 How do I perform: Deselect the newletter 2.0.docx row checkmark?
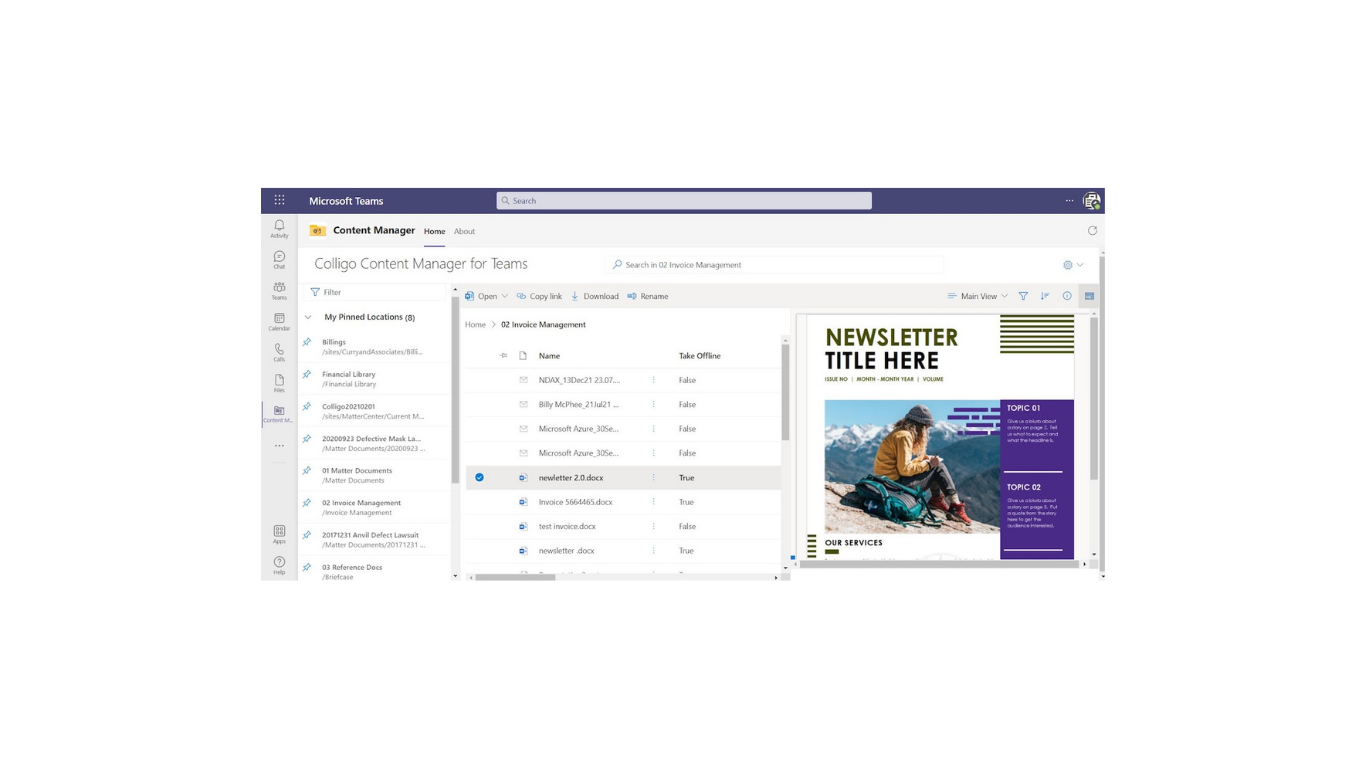pyautogui.click(x=479, y=478)
